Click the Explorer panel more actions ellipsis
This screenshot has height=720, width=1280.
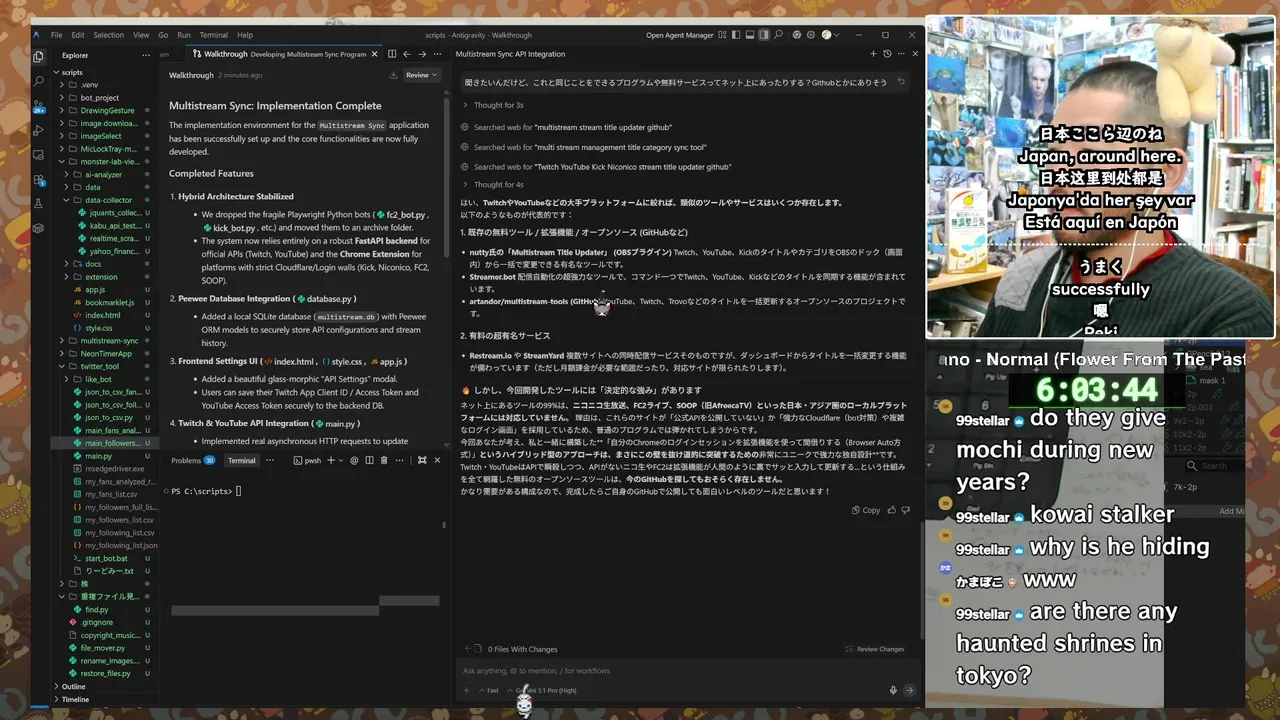point(146,55)
